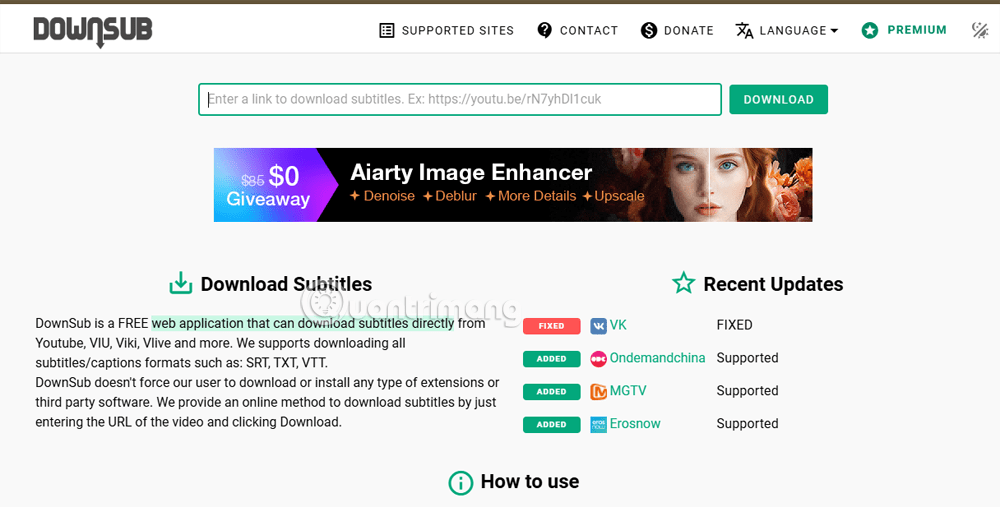1000x507 pixels.
Task: Expand the Language dropdown arrow
Action: click(x=834, y=31)
